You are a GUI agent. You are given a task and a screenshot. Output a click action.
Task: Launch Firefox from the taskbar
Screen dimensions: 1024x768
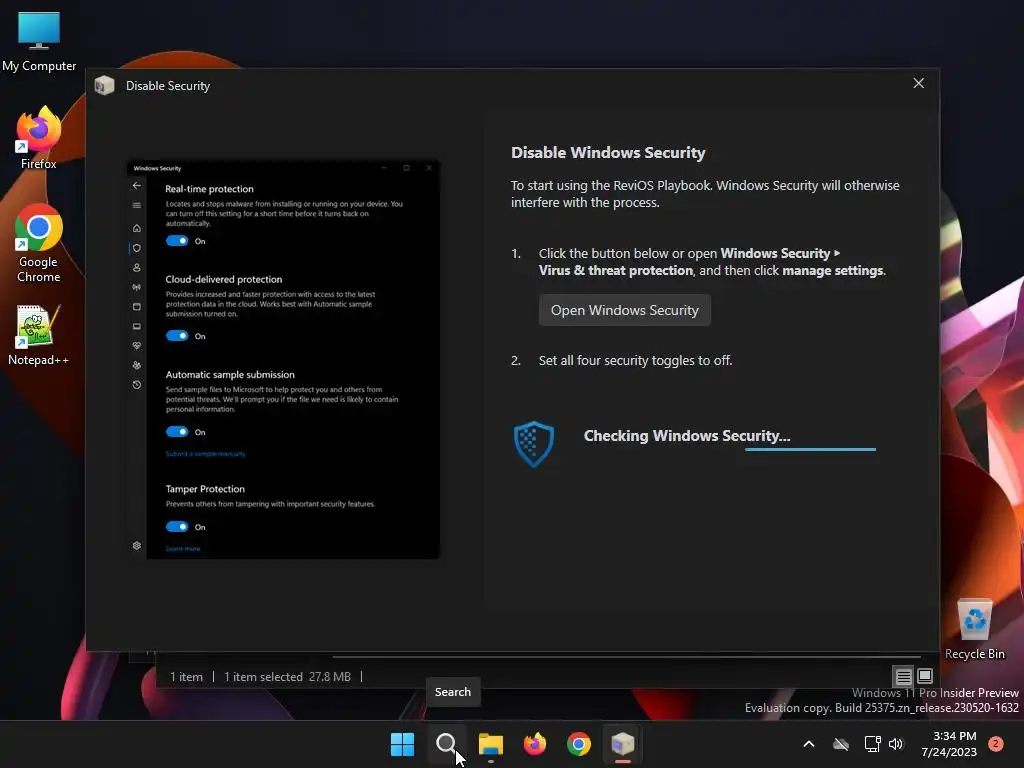[x=535, y=744]
